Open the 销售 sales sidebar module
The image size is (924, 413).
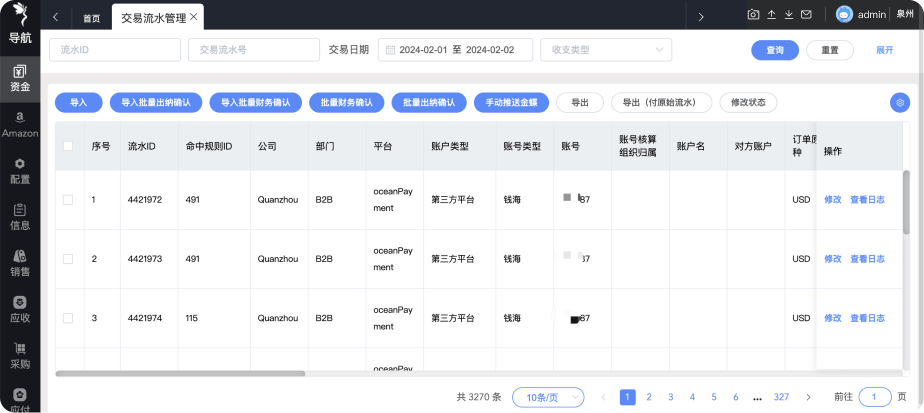point(20,262)
